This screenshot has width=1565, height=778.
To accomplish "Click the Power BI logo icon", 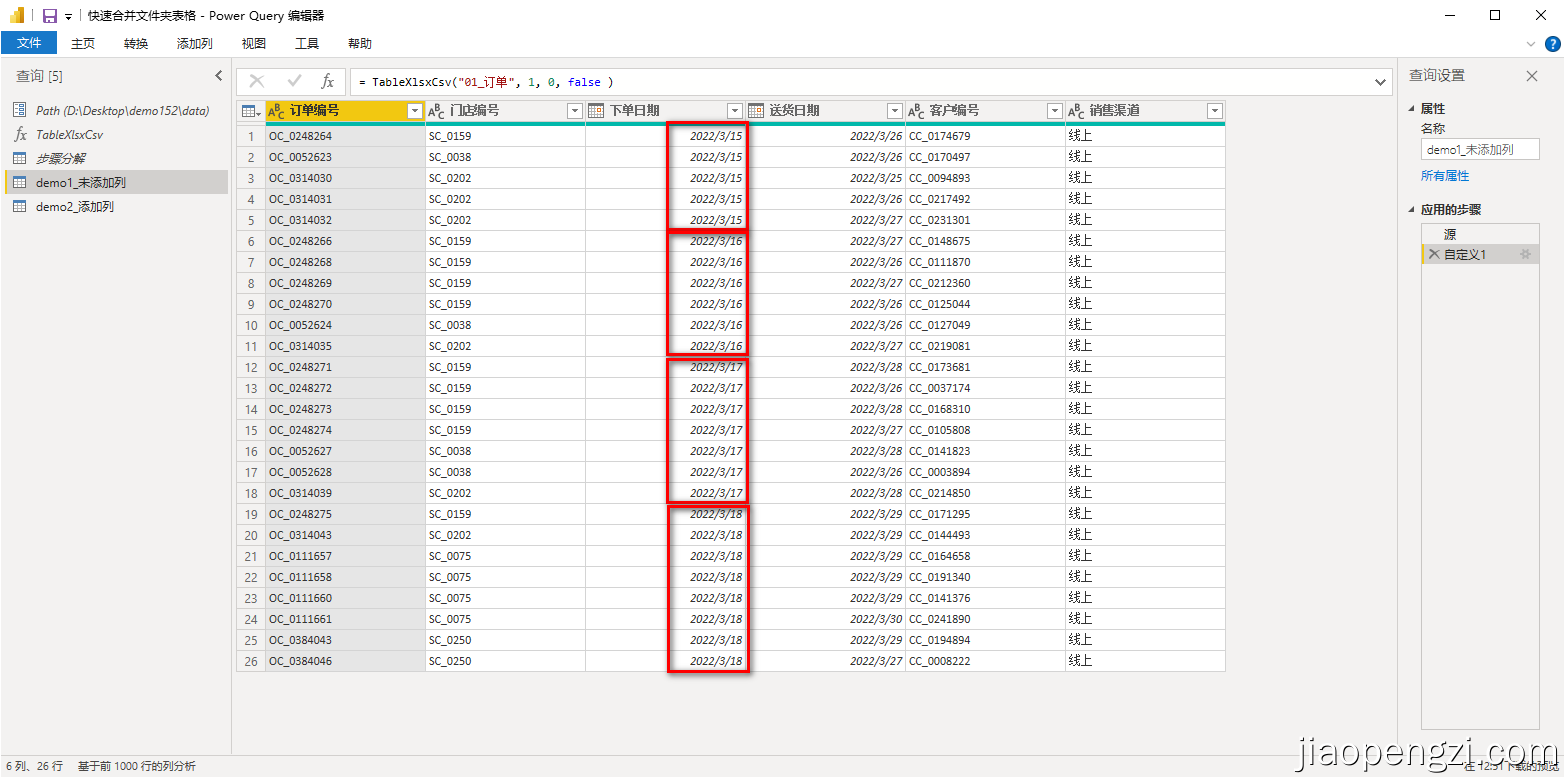I will click(17, 16).
